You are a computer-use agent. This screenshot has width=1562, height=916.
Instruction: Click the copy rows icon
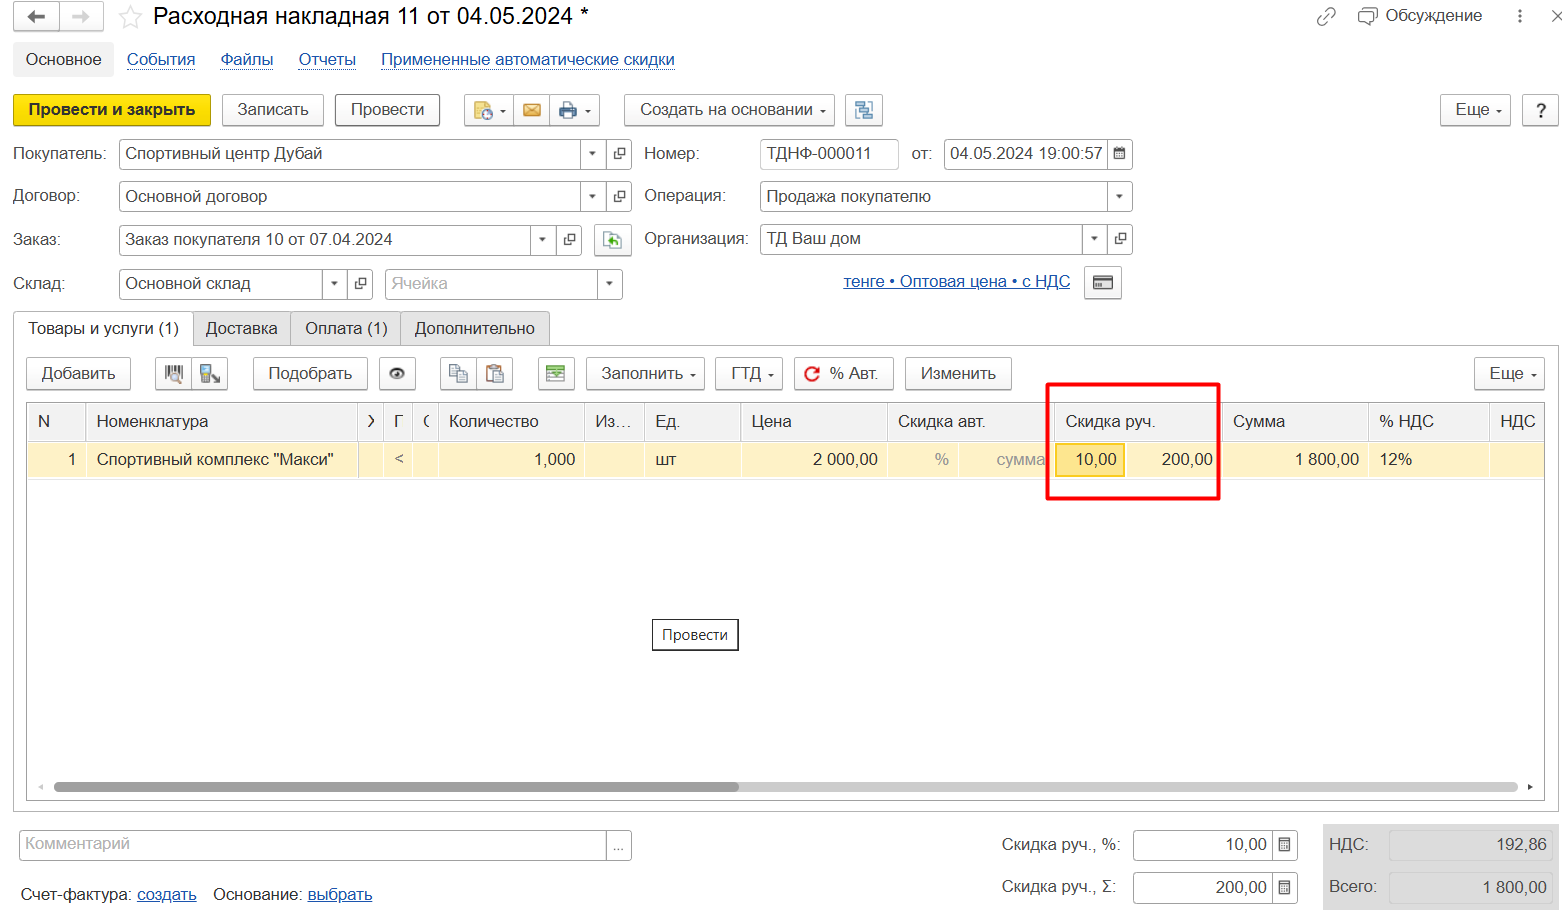pyautogui.click(x=458, y=374)
